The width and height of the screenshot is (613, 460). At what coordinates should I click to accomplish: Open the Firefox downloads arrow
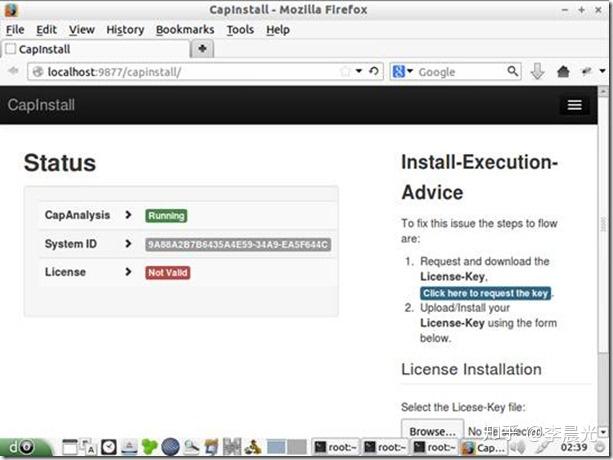(x=538, y=72)
